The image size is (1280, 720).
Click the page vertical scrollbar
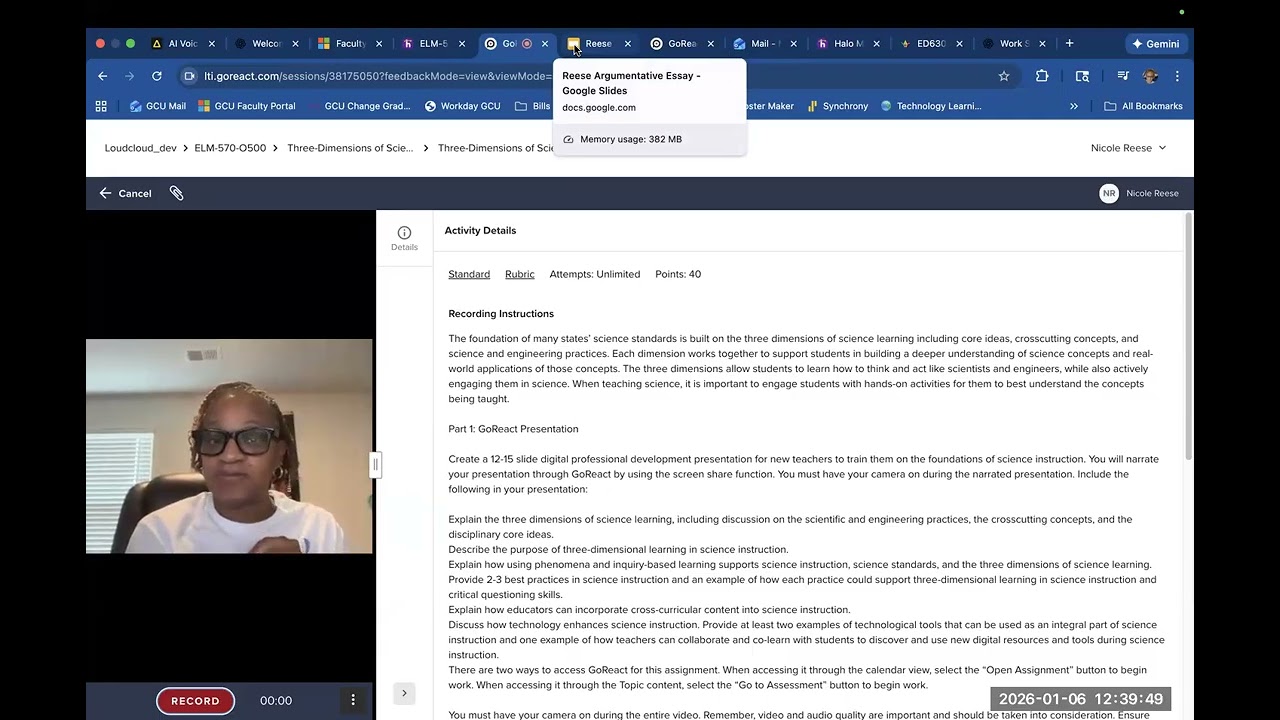click(1188, 336)
